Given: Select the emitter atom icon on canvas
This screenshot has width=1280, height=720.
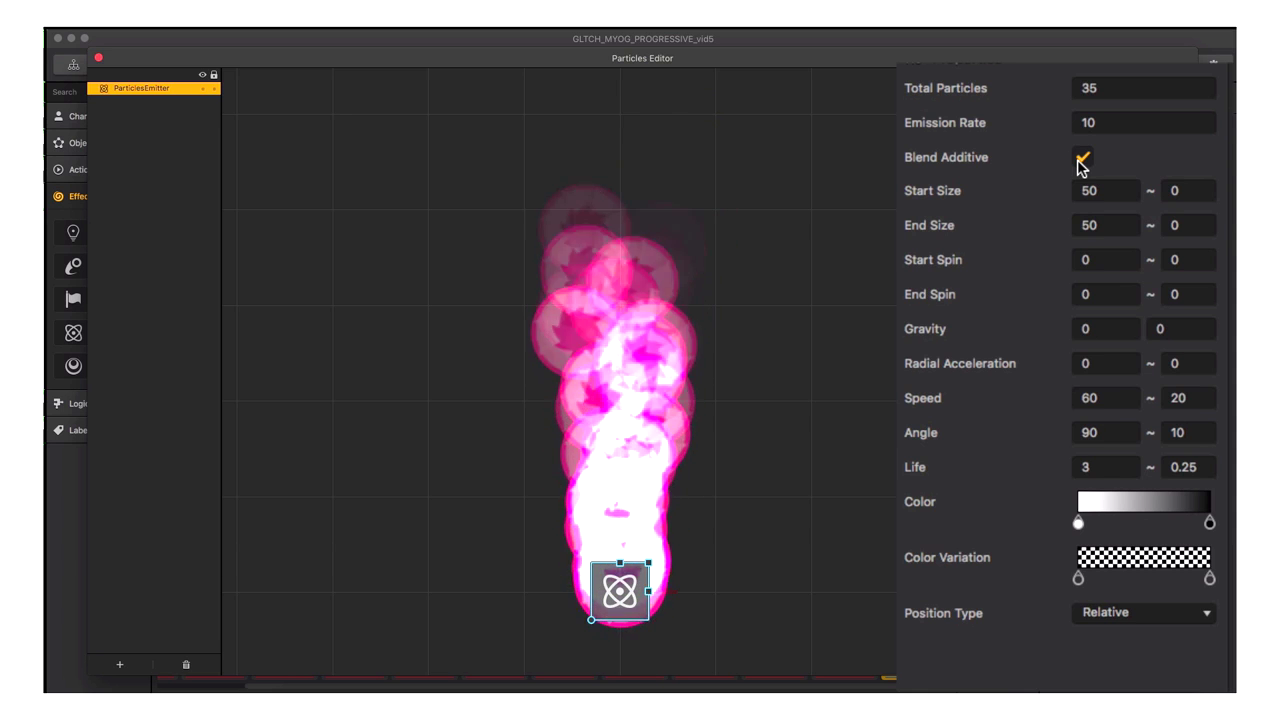Looking at the screenshot, I should pyautogui.click(x=620, y=592).
